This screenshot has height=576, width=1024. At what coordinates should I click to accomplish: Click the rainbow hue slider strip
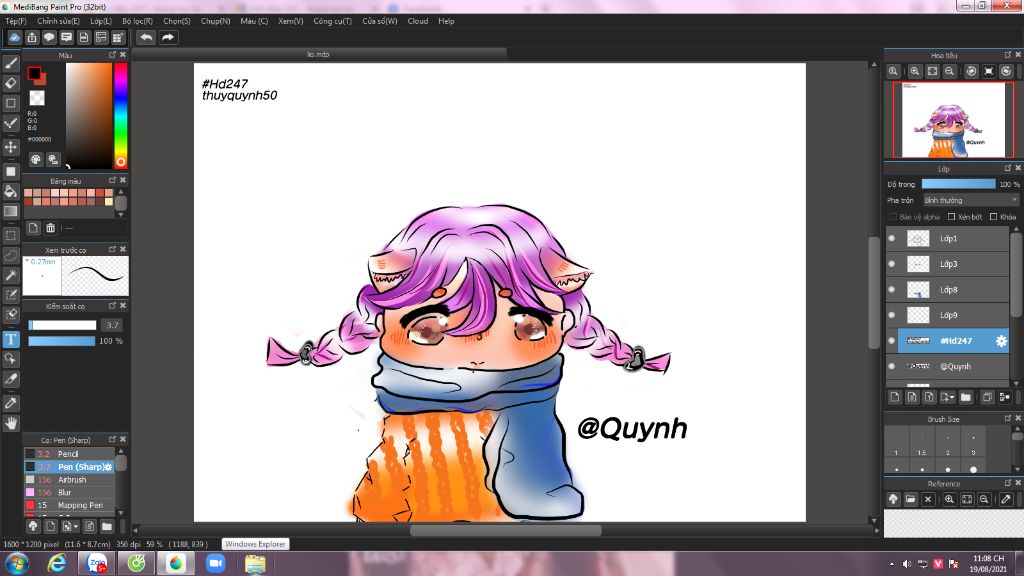[x=121, y=116]
